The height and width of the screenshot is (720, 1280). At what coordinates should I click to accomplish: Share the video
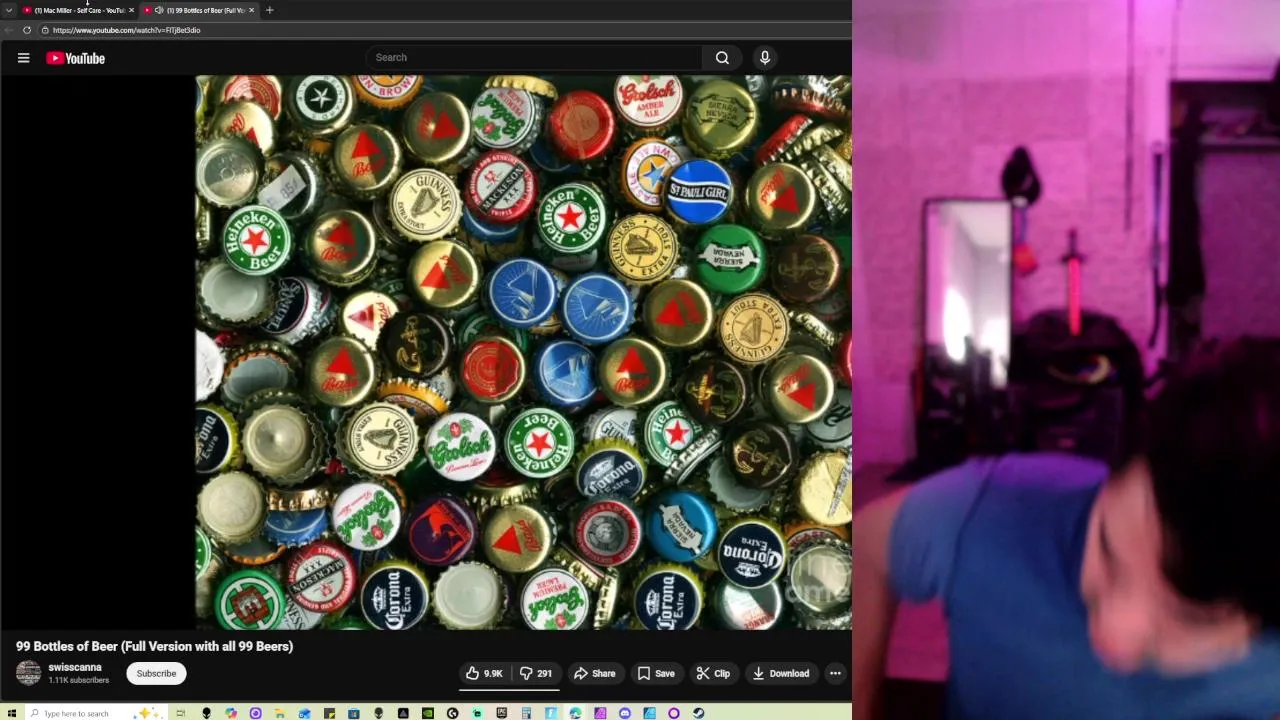pyautogui.click(x=594, y=673)
